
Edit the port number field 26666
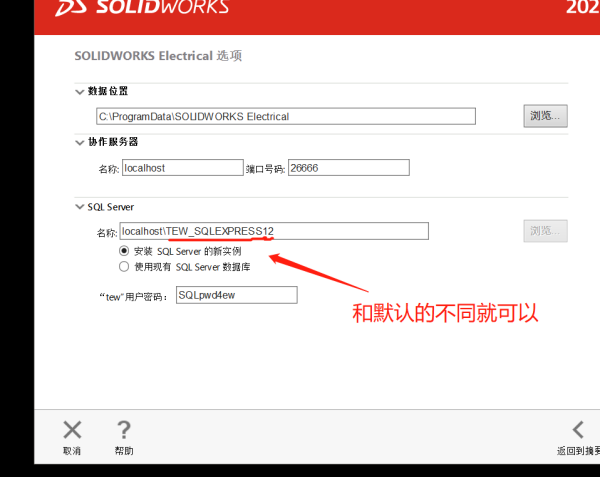click(x=349, y=168)
